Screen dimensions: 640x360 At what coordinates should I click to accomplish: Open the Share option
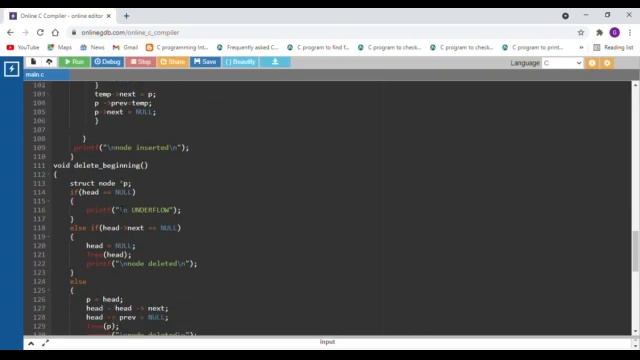pyautogui.click(x=173, y=62)
